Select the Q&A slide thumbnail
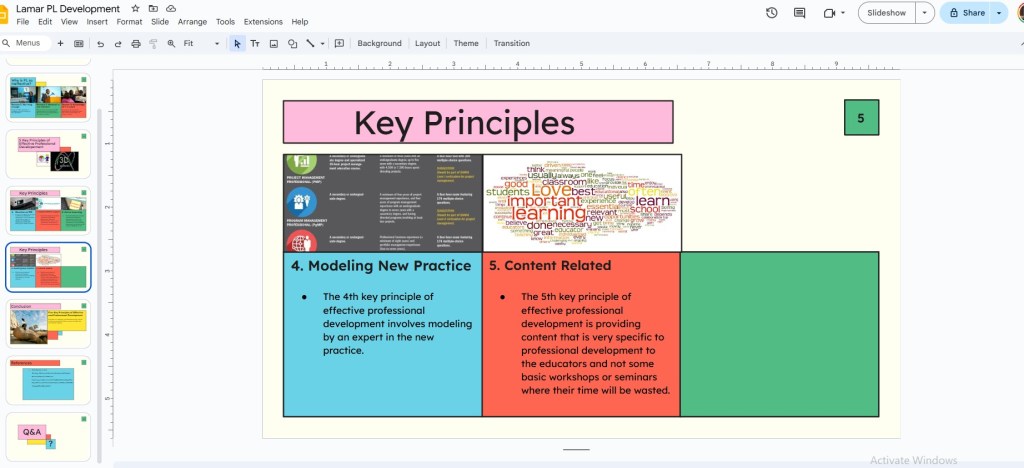The height and width of the screenshot is (468, 1024). (x=49, y=437)
